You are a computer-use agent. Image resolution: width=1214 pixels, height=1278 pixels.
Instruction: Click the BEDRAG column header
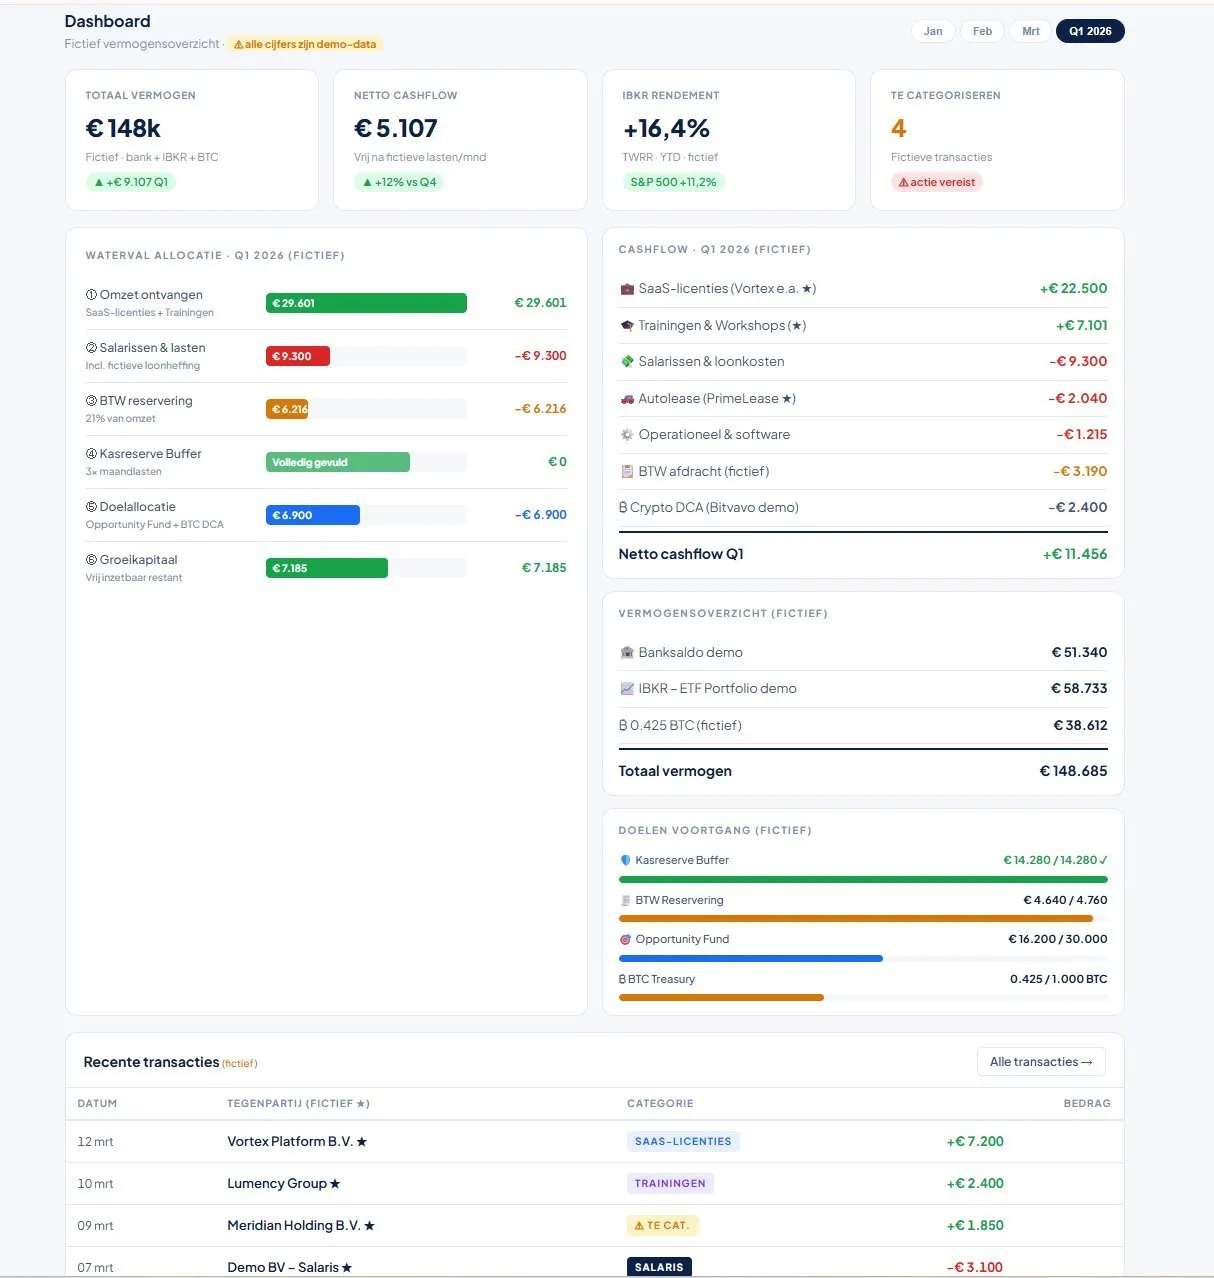(1087, 1104)
